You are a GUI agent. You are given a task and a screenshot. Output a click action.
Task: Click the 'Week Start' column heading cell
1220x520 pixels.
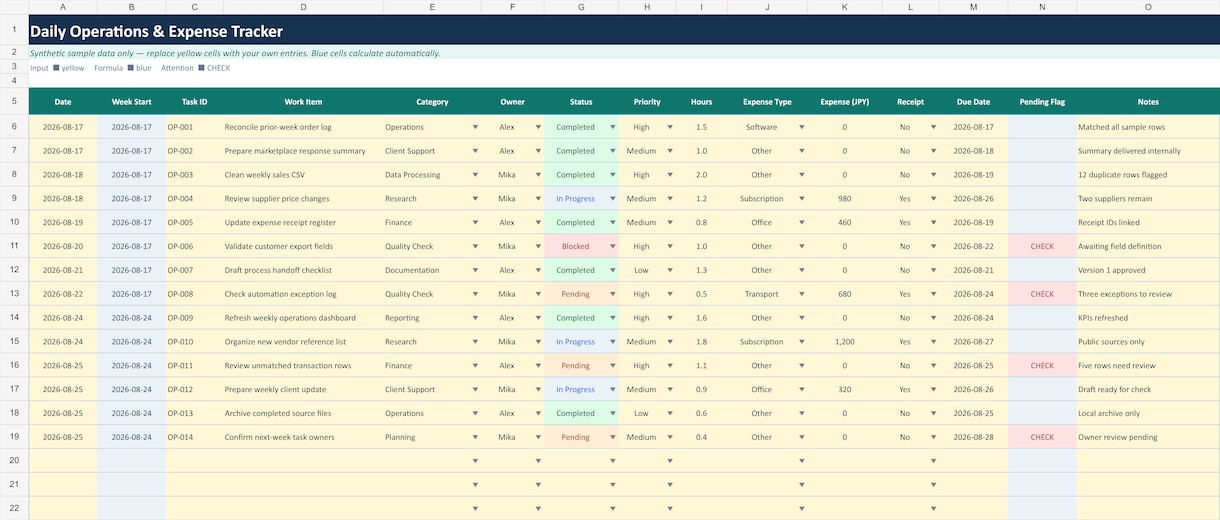tap(132, 102)
